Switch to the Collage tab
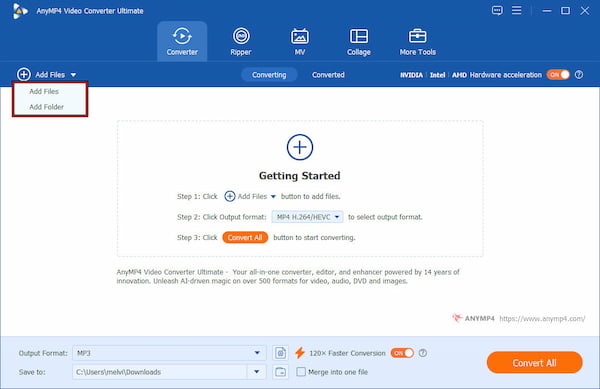 pyautogui.click(x=359, y=41)
